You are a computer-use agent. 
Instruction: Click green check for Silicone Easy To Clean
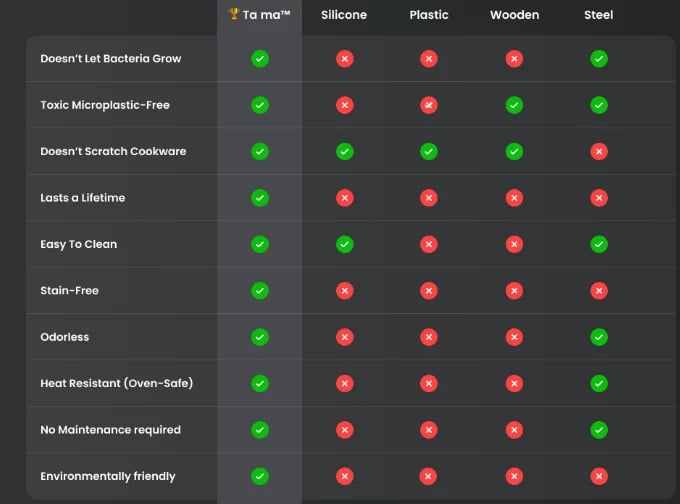(x=344, y=244)
